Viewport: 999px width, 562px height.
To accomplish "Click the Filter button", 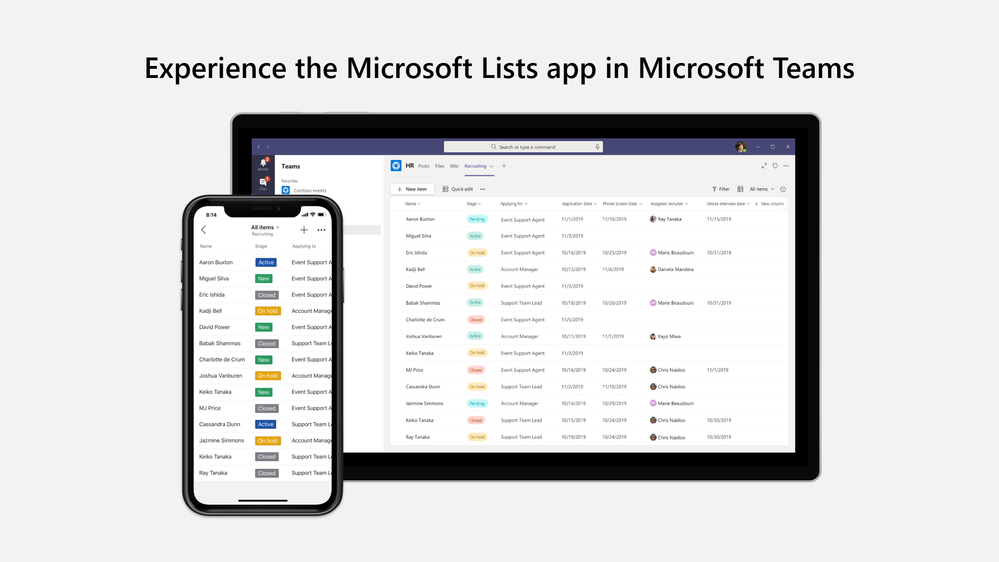I will tap(721, 189).
